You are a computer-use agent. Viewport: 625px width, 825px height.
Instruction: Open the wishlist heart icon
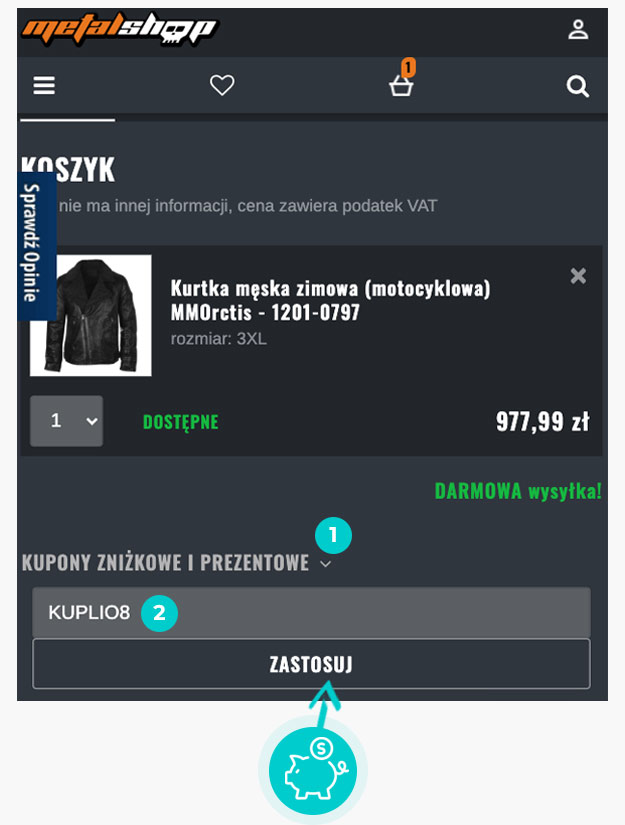(222, 85)
